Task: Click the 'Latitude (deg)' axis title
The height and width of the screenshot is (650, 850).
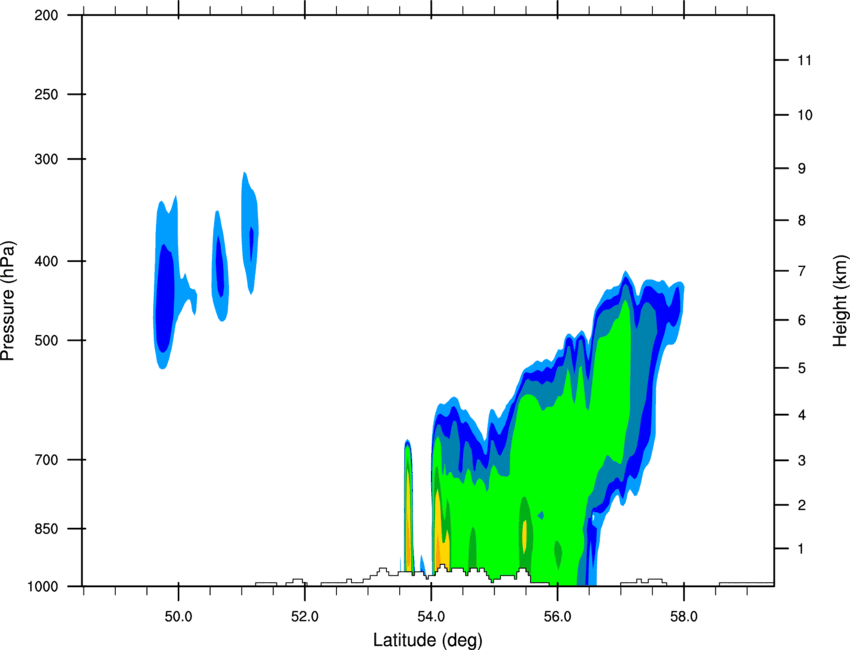Action: coord(427,640)
